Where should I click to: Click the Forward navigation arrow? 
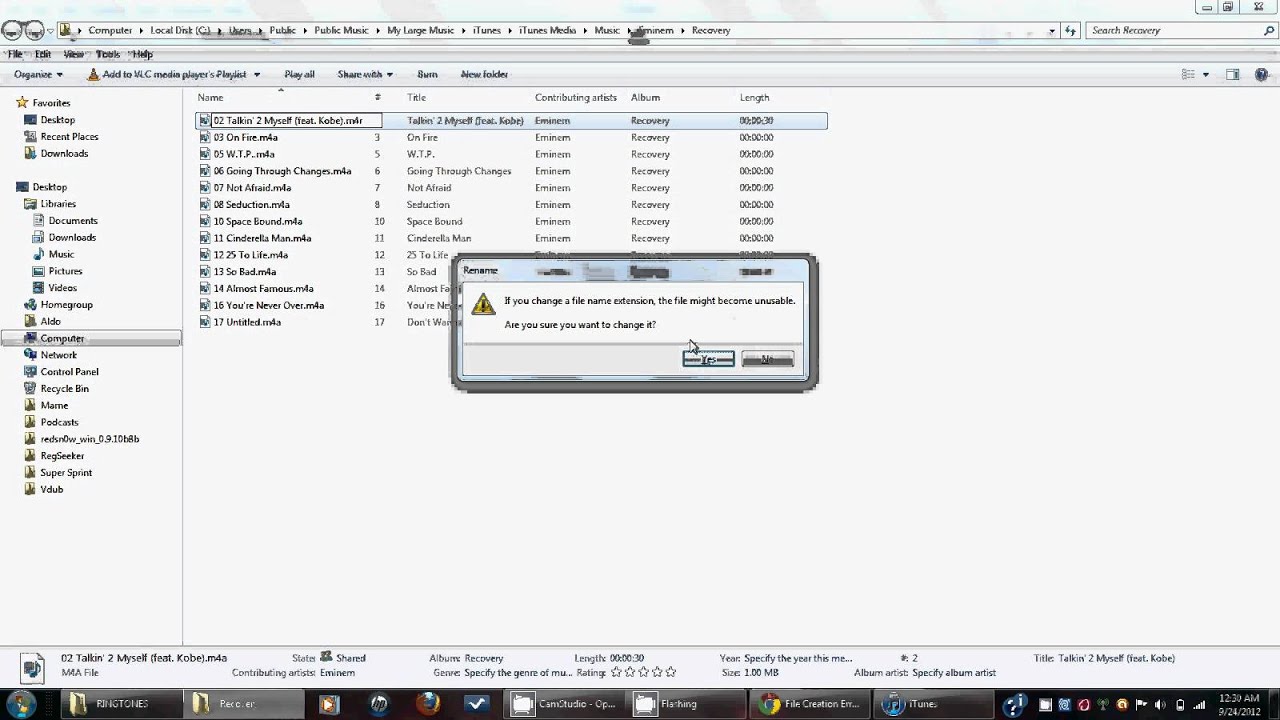(34, 31)
